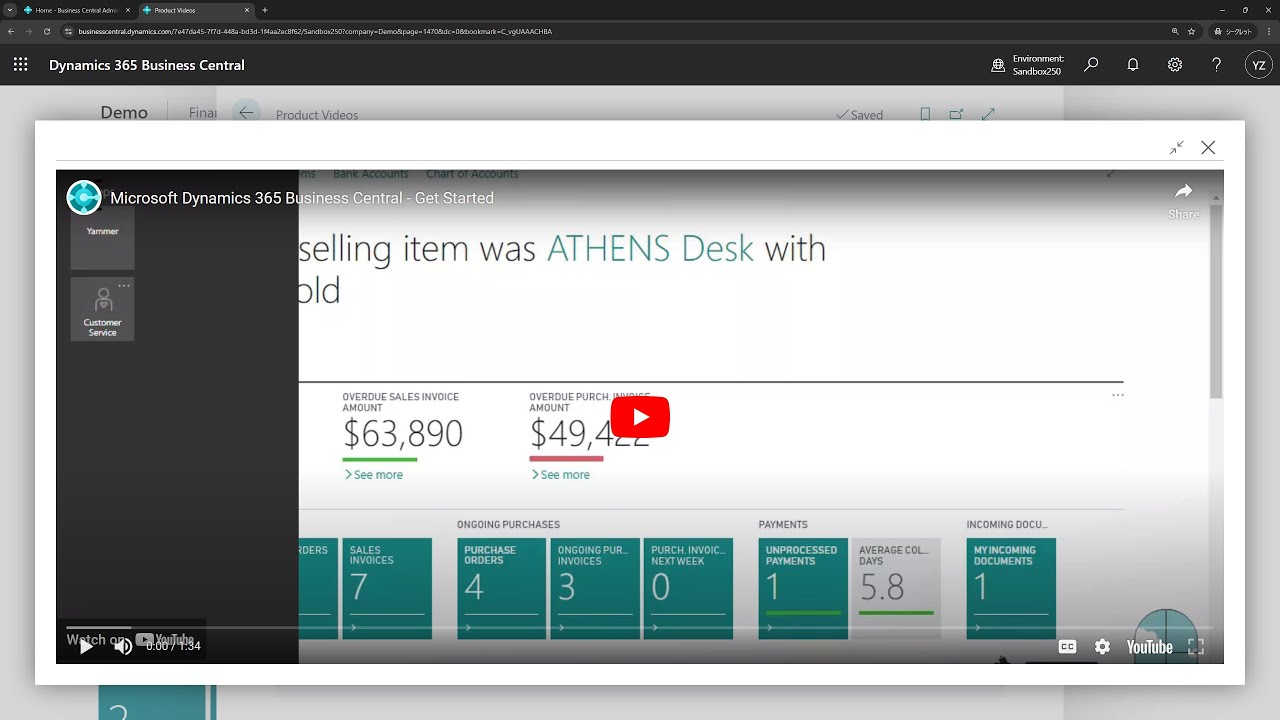Open the browser tab search dropdown arrow

[9, 10]
